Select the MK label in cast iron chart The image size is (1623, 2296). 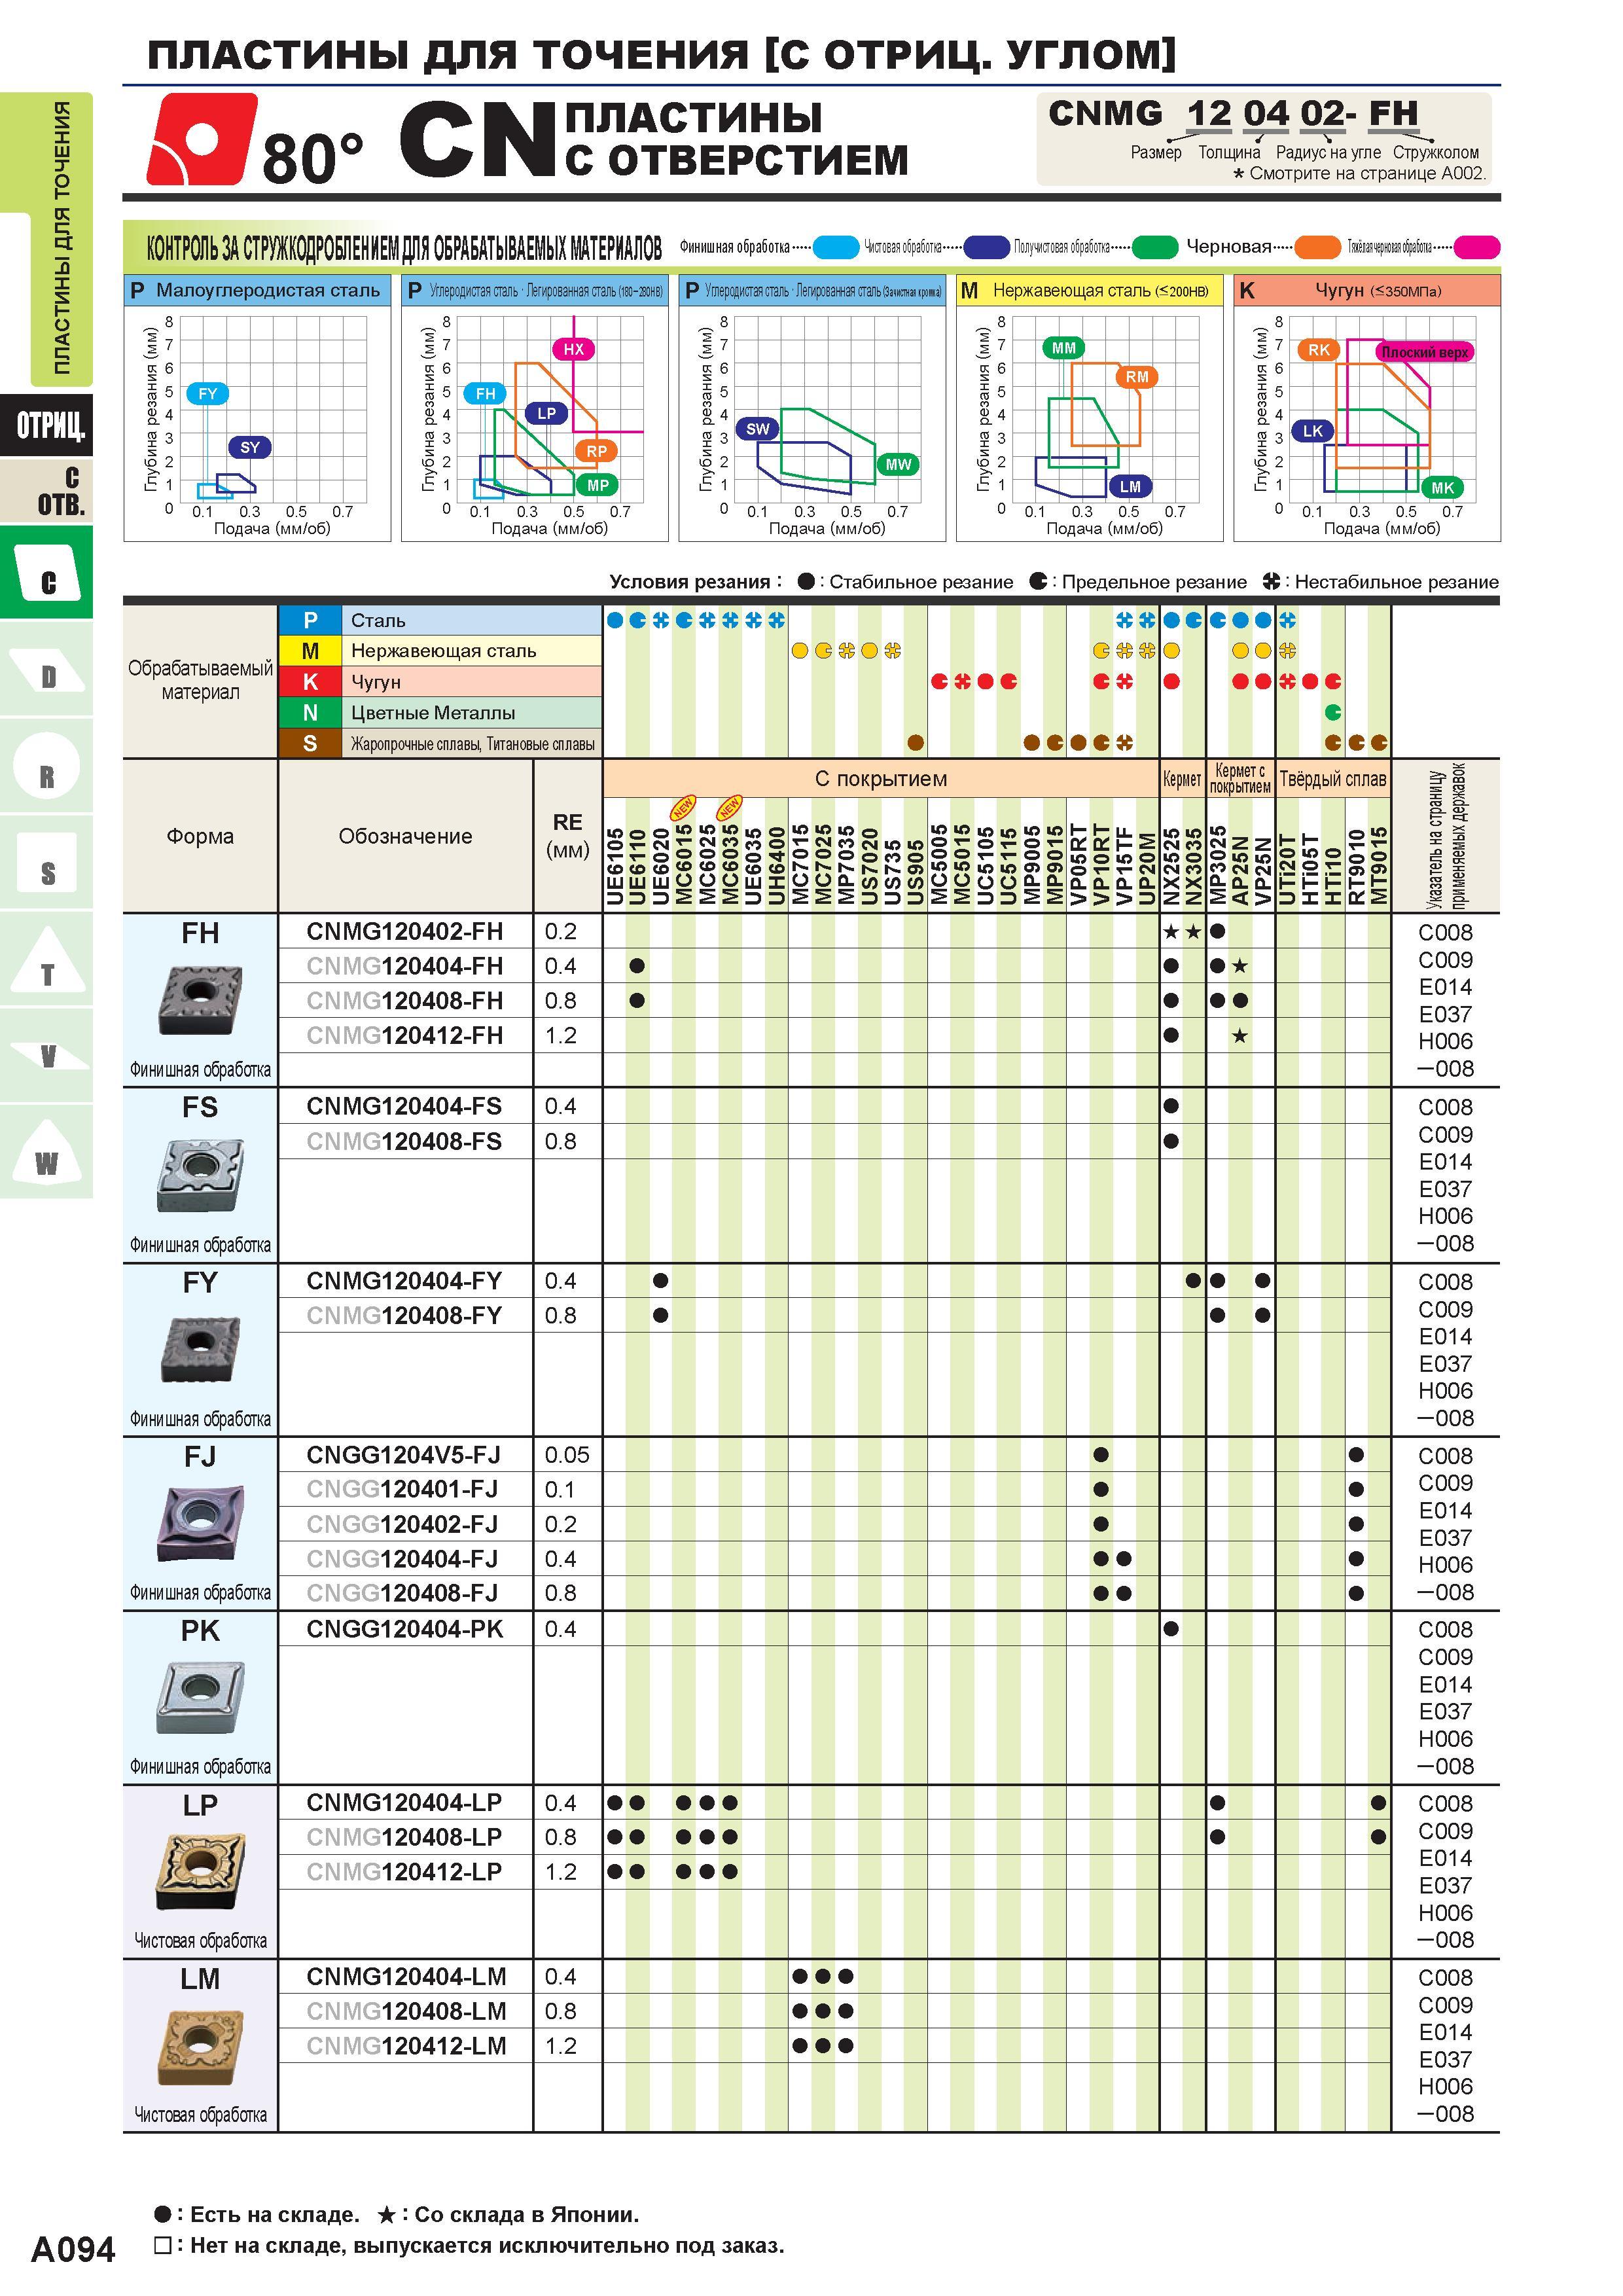1443,488
